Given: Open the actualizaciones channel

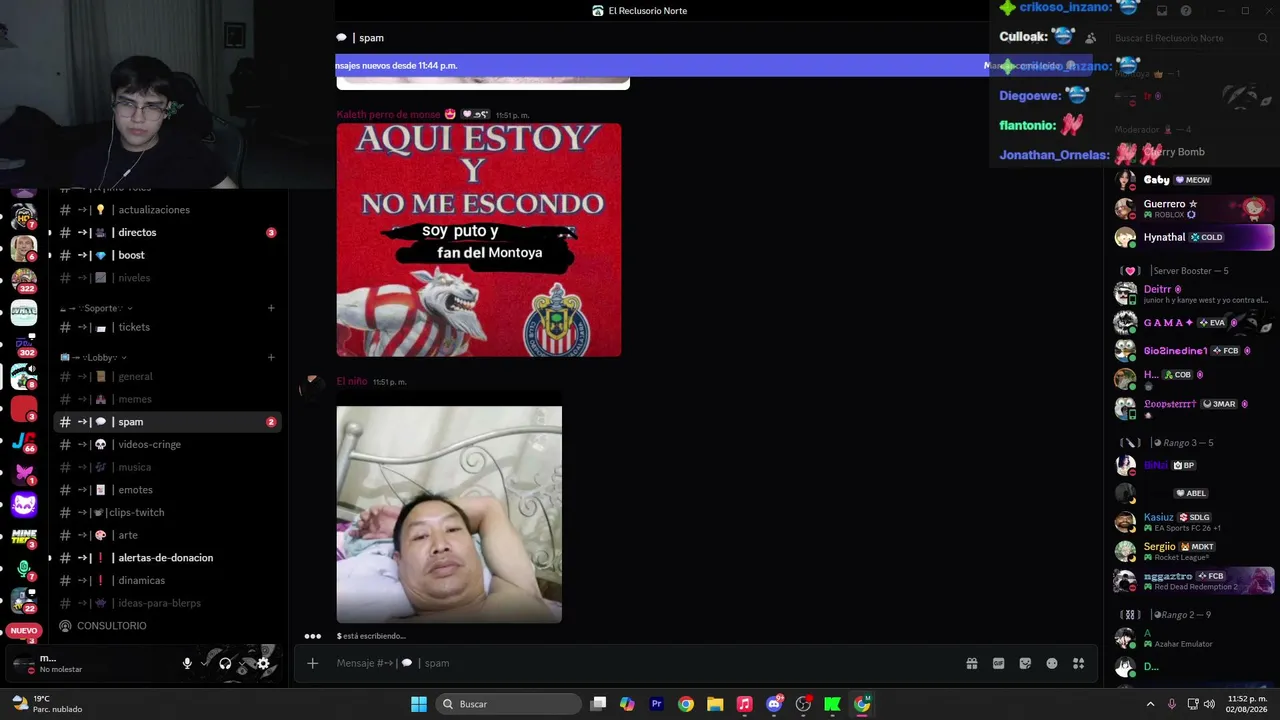Looking at the screenshot, I should click(x=167, y=210).
